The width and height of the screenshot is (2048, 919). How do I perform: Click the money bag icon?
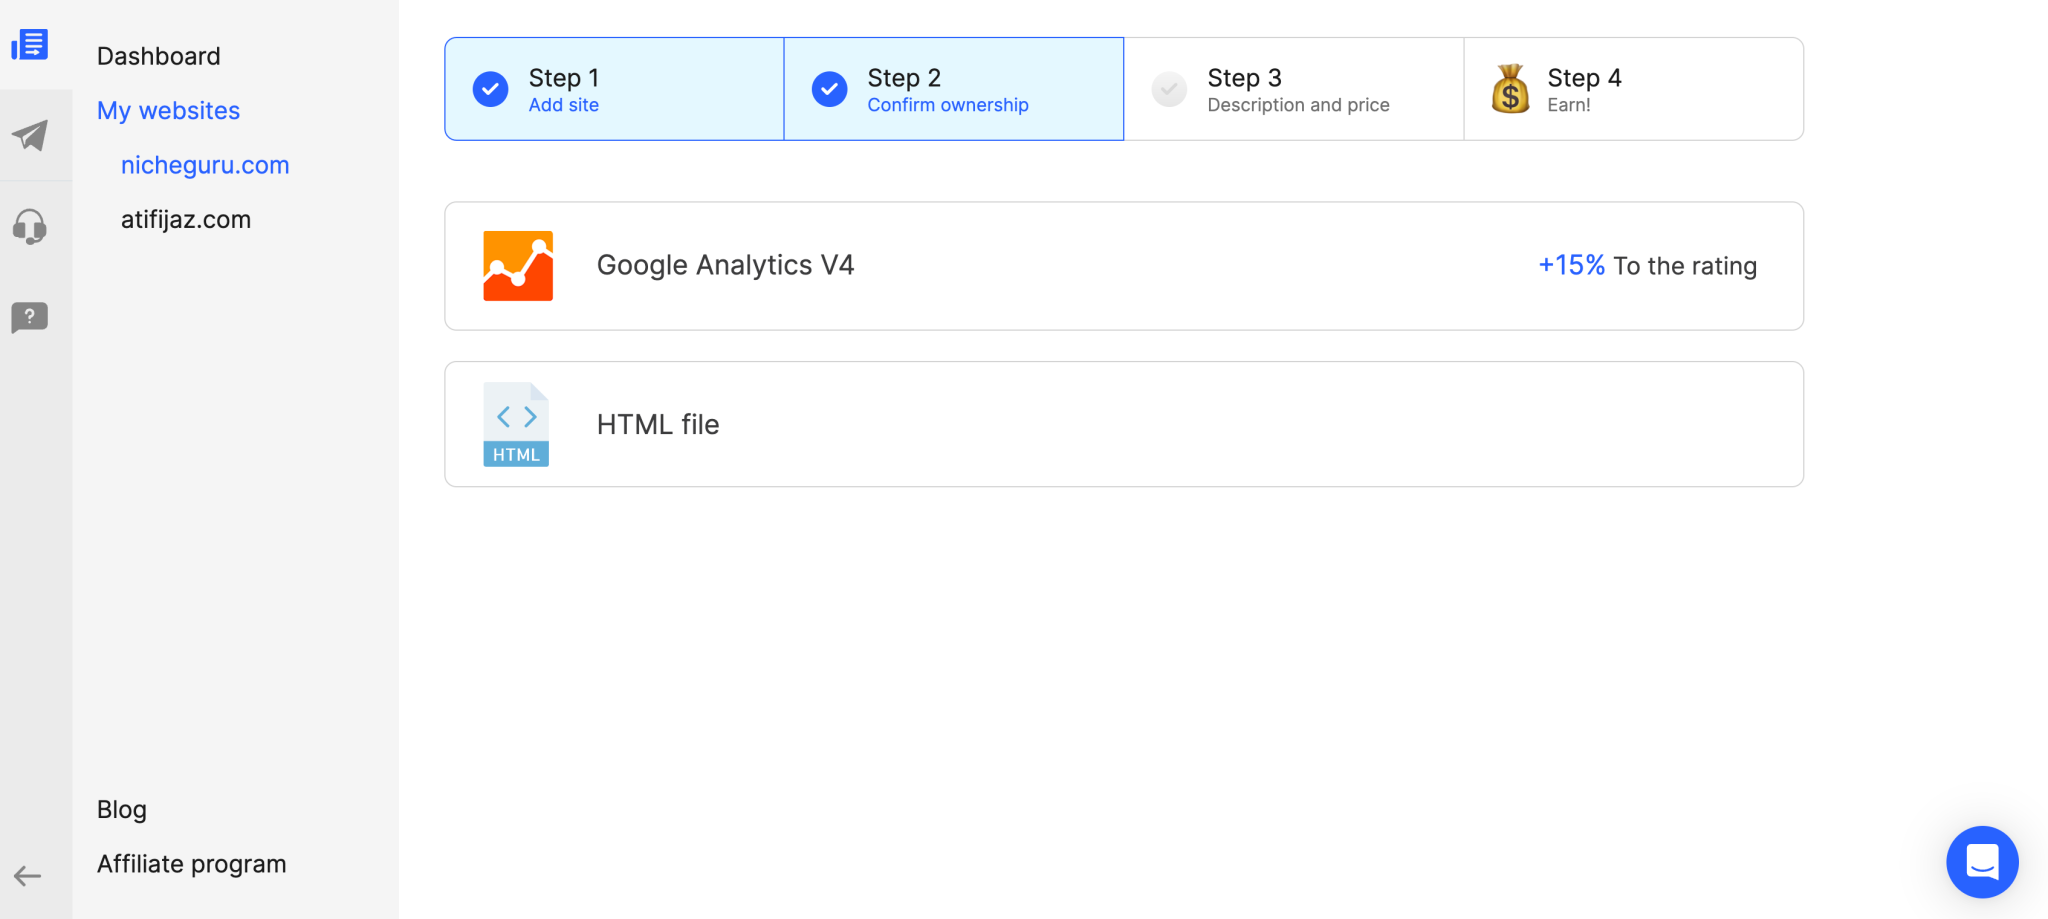coord(1510,89)
